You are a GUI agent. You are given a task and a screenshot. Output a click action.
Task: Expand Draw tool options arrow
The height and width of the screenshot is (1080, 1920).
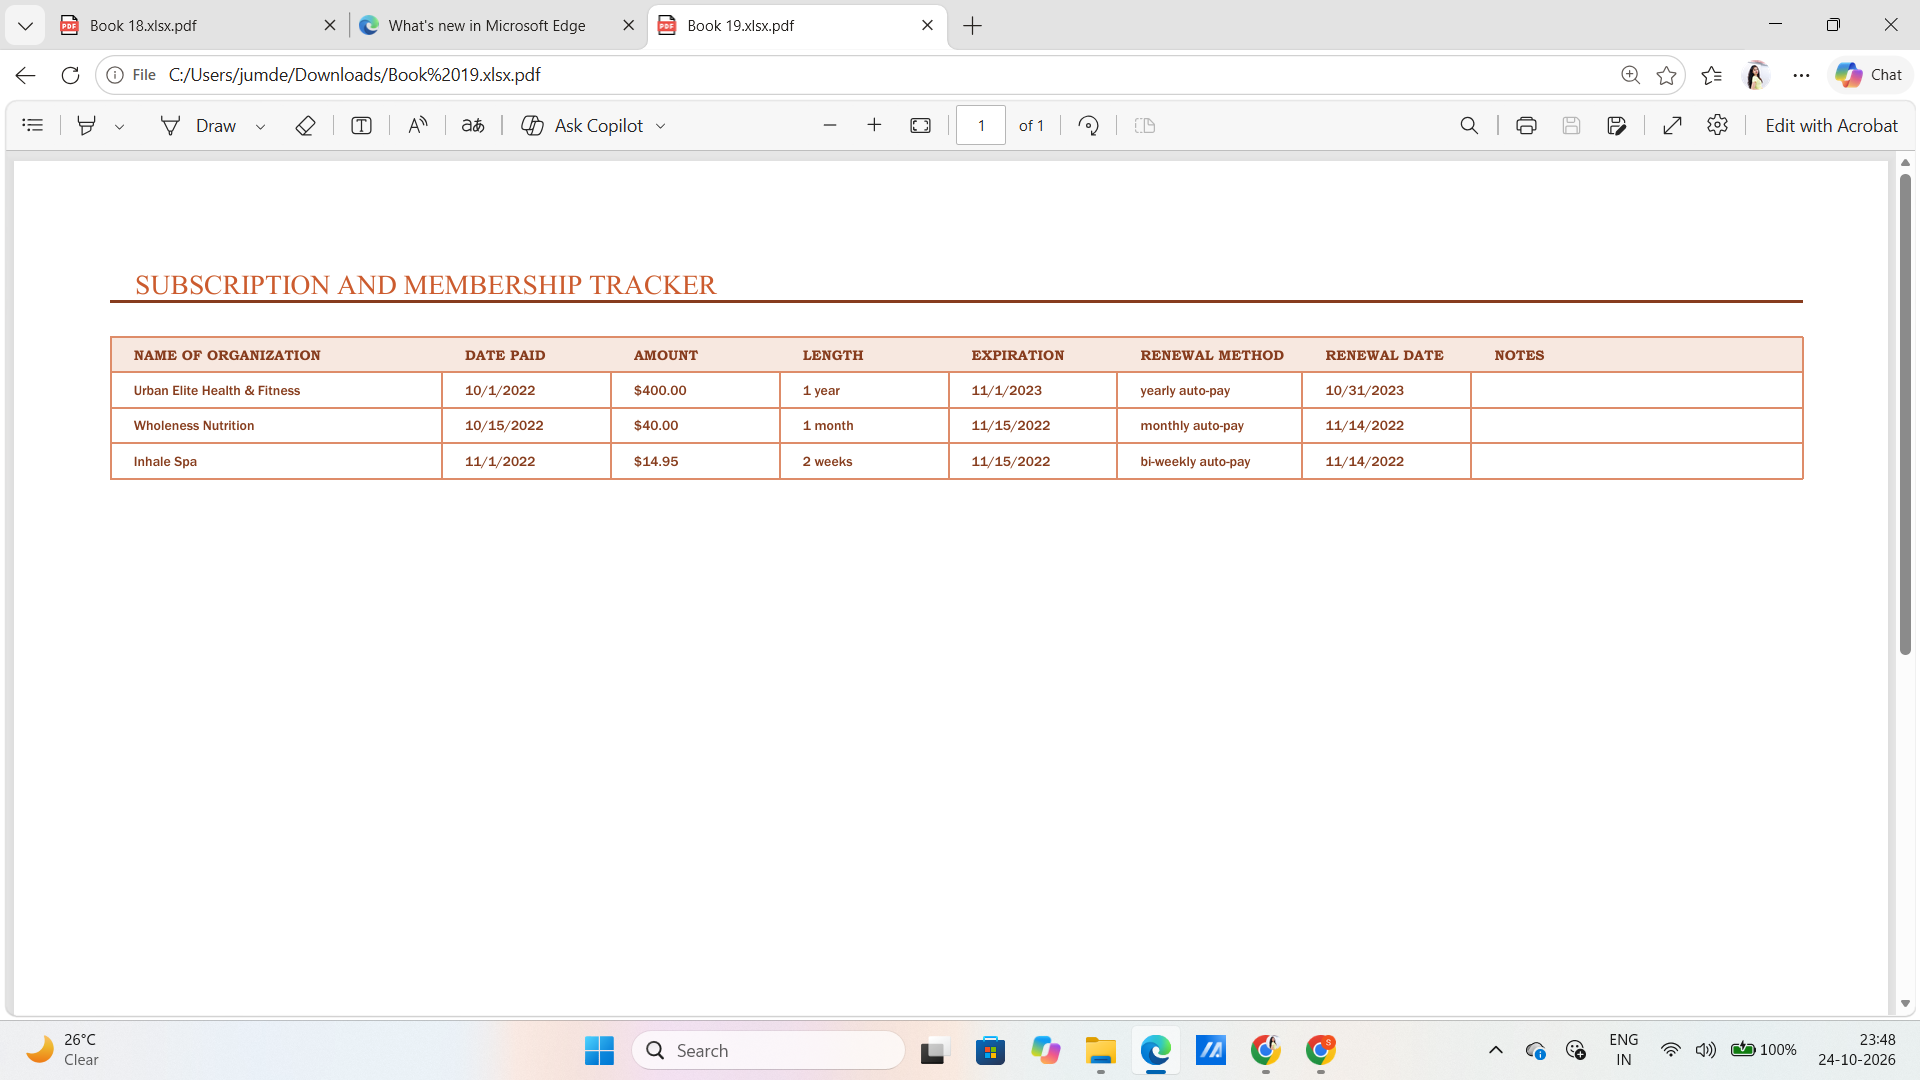coord(261,126)
